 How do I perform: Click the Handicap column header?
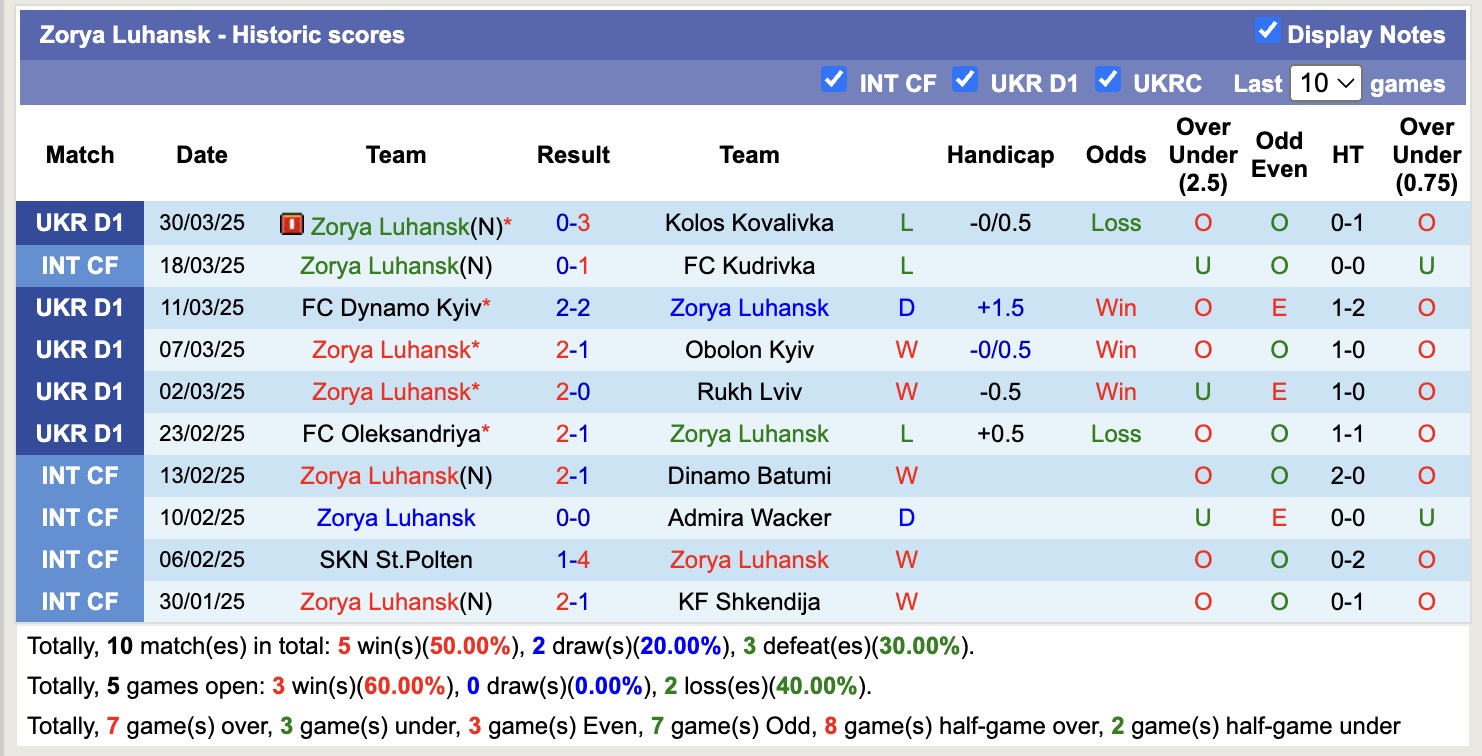[x=999, y=155]
